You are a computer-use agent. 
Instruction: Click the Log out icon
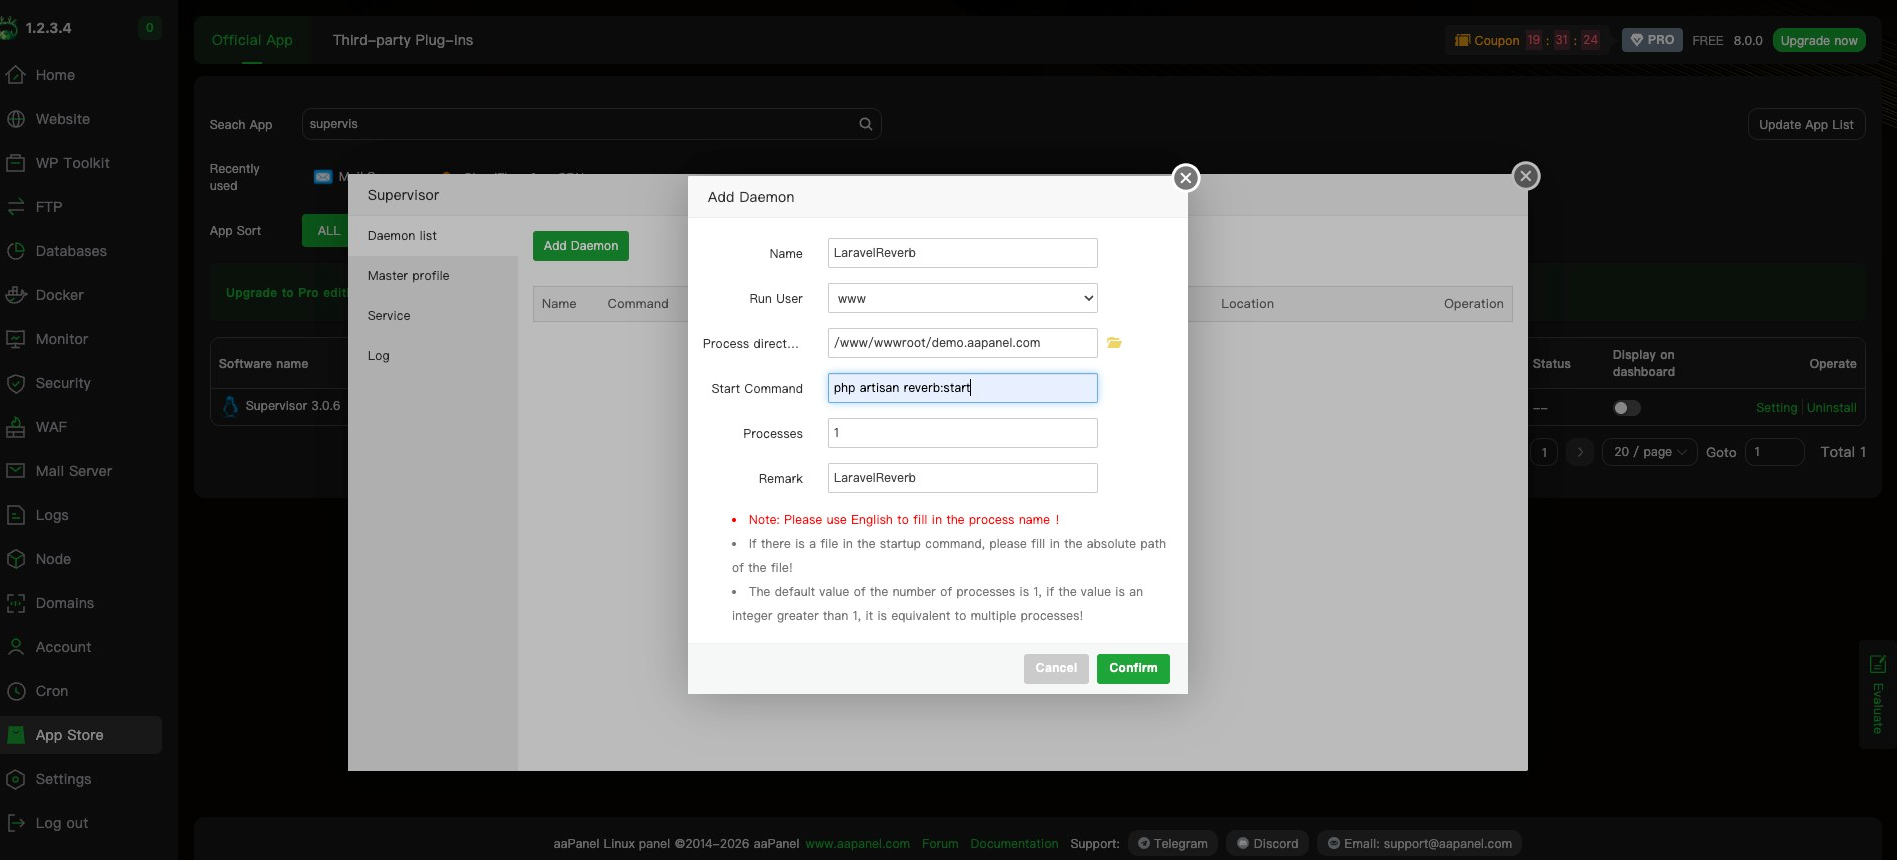[16, 823]
